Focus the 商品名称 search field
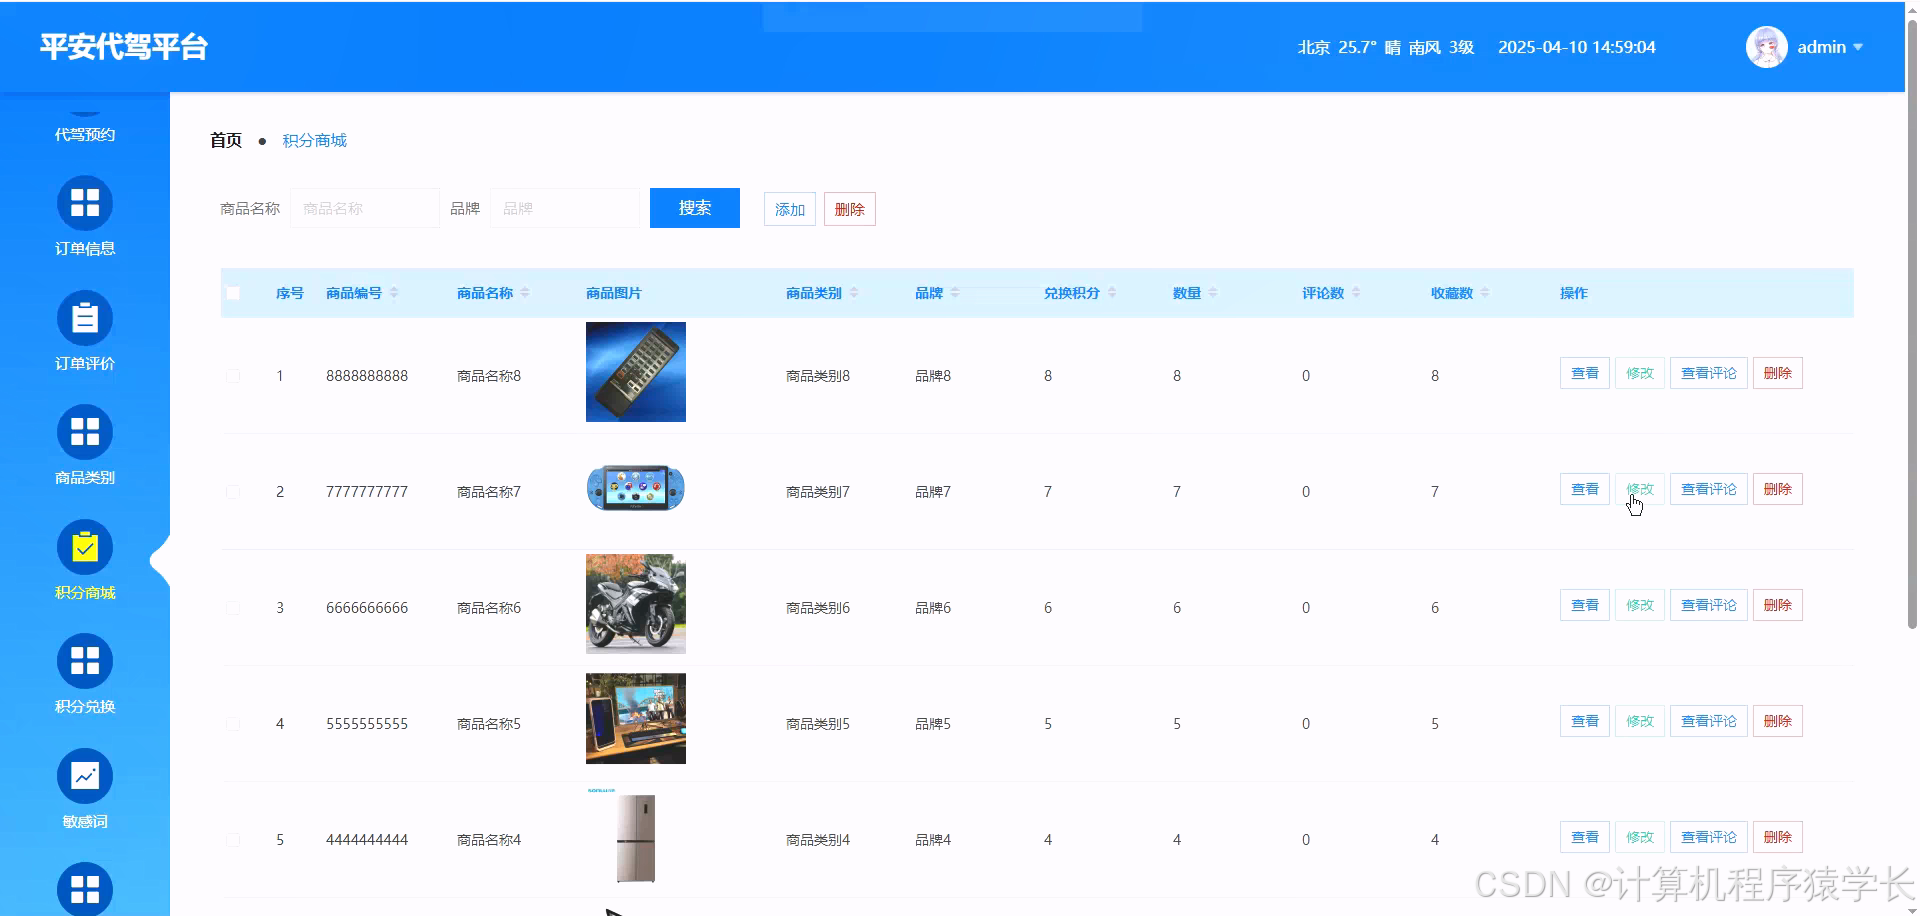This screenshot has height=916, width=1920. (365, 208)
